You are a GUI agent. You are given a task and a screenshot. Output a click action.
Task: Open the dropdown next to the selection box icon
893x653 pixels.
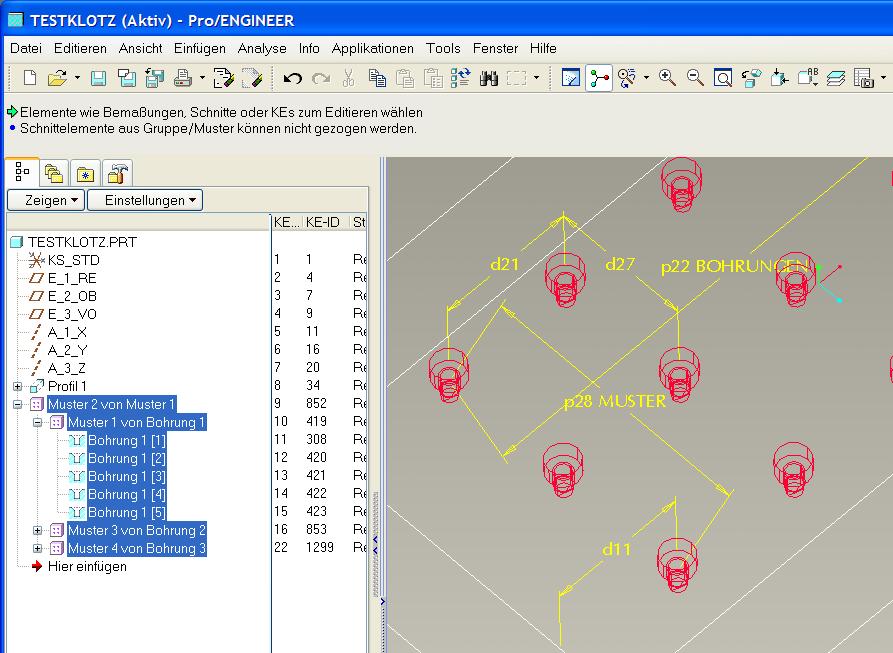536,77
